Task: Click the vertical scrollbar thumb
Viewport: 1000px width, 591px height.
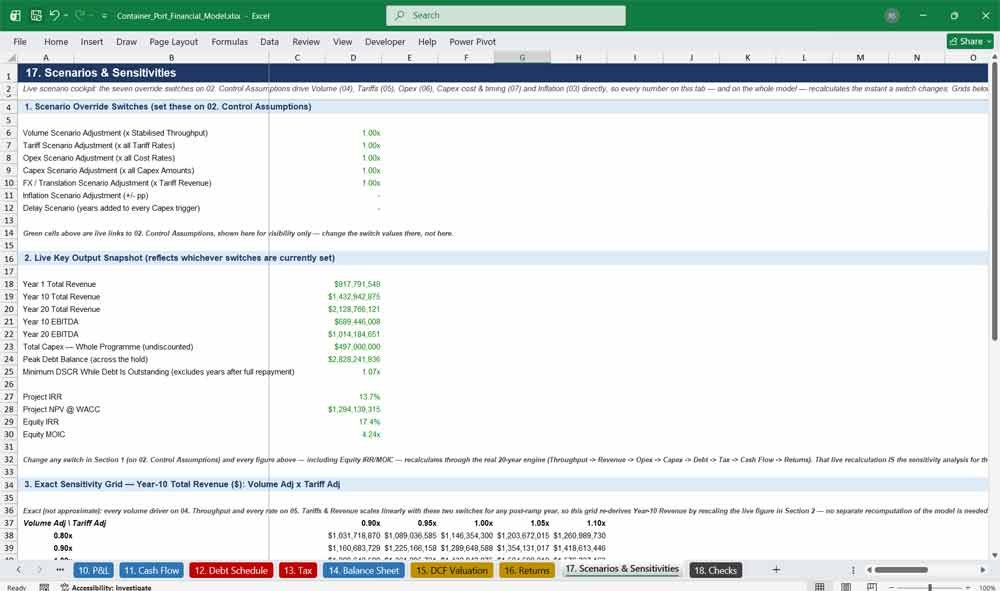Action: 994,201
